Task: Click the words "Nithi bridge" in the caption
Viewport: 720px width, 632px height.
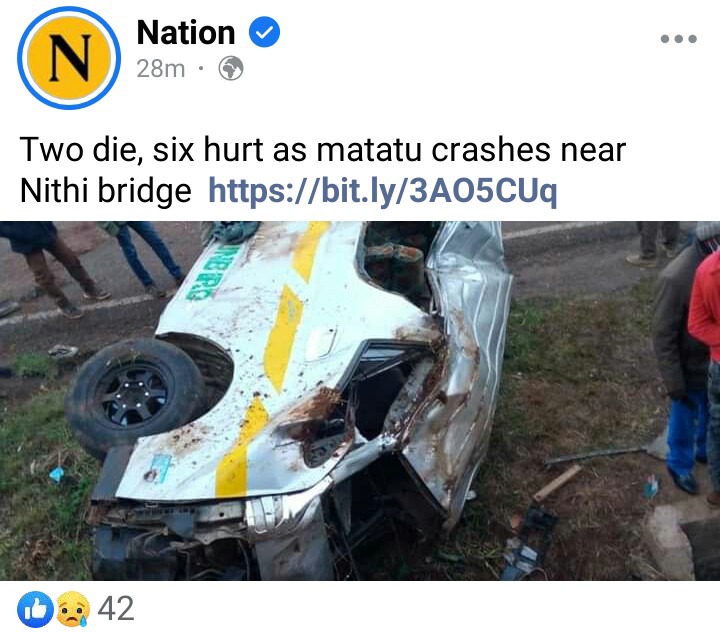Action: point(106,190)
